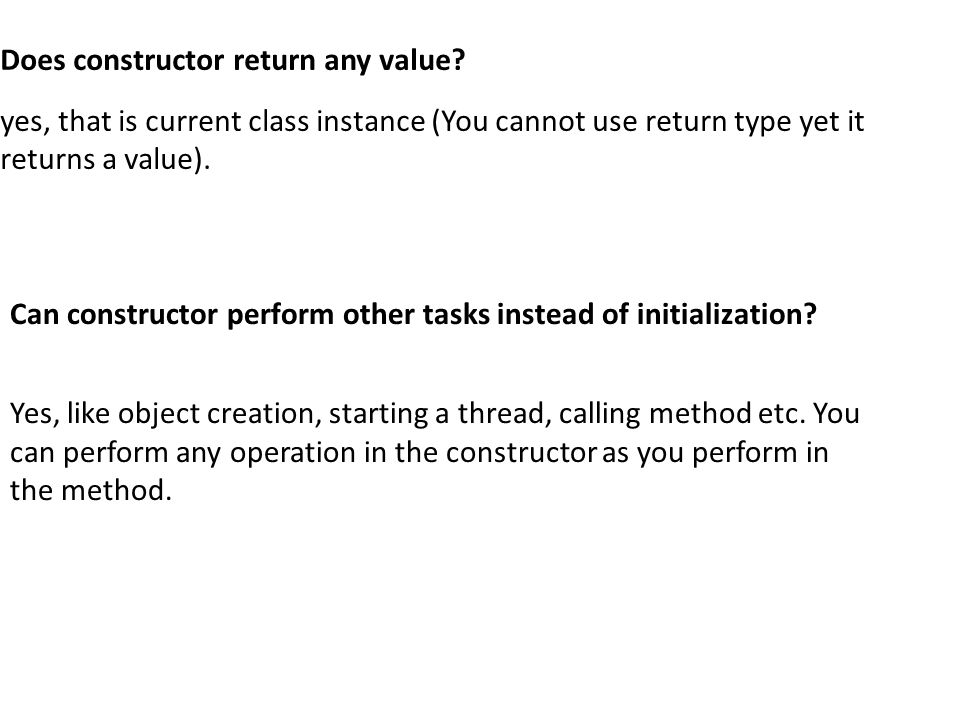Click the heading "Does constructor return any value?"
960x720 pixels.
coord(233,61)
